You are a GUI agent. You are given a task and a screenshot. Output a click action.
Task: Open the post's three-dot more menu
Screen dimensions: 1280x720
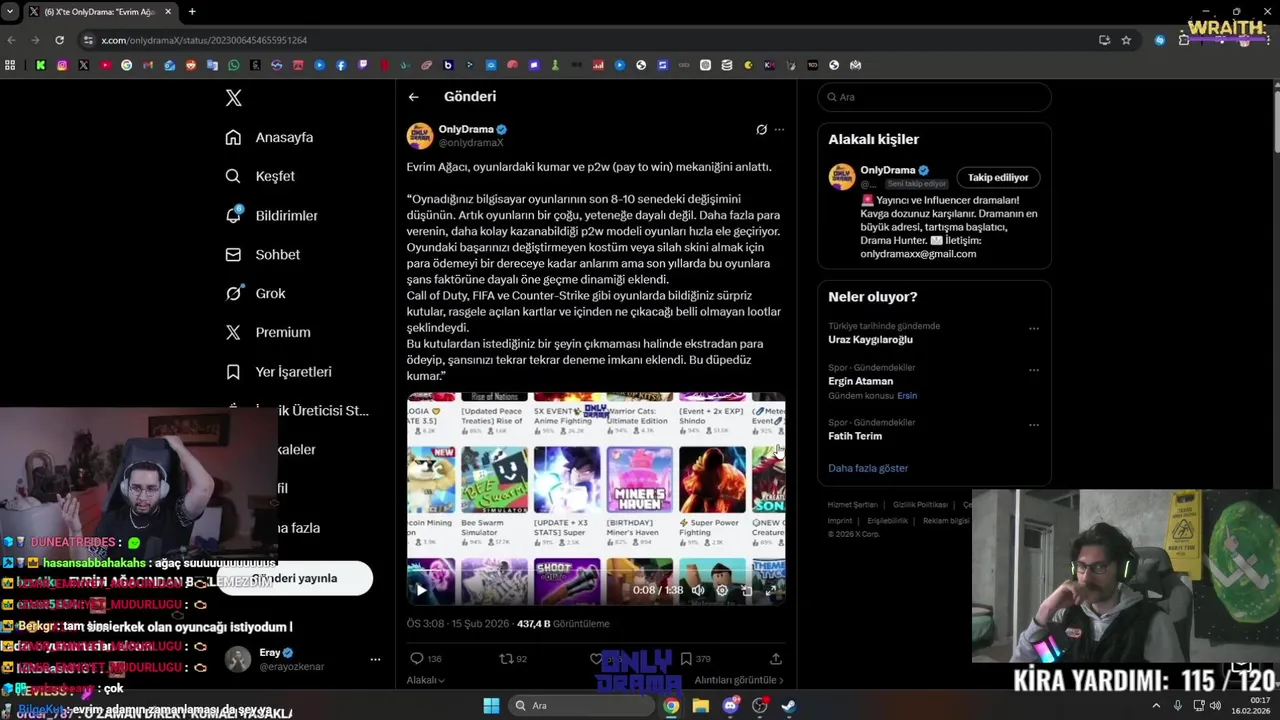[779, 129]
